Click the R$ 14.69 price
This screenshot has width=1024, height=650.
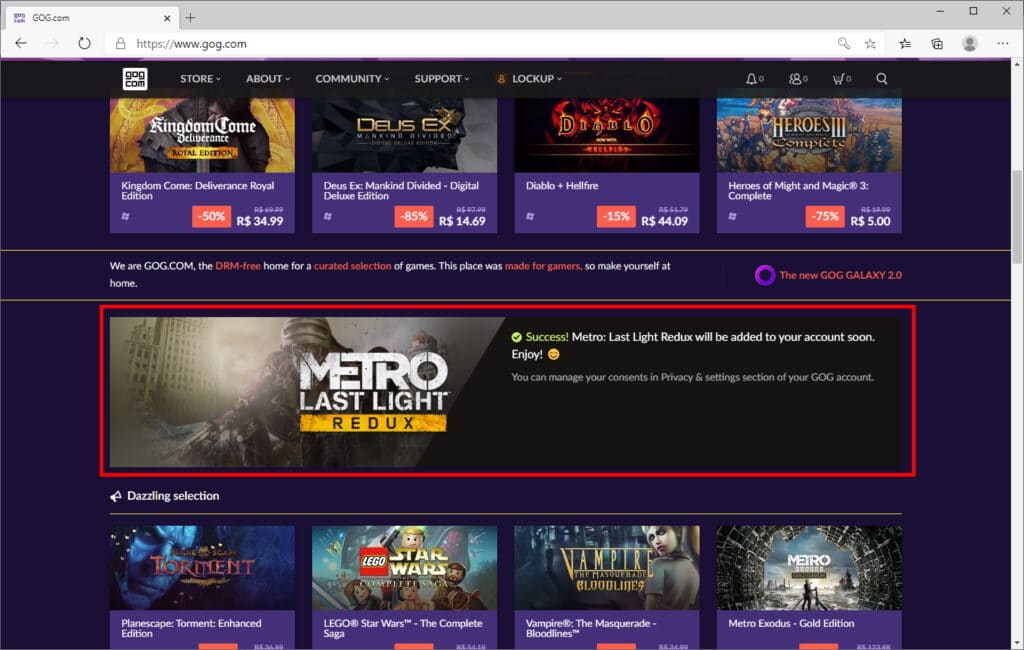tap(462, 221)
